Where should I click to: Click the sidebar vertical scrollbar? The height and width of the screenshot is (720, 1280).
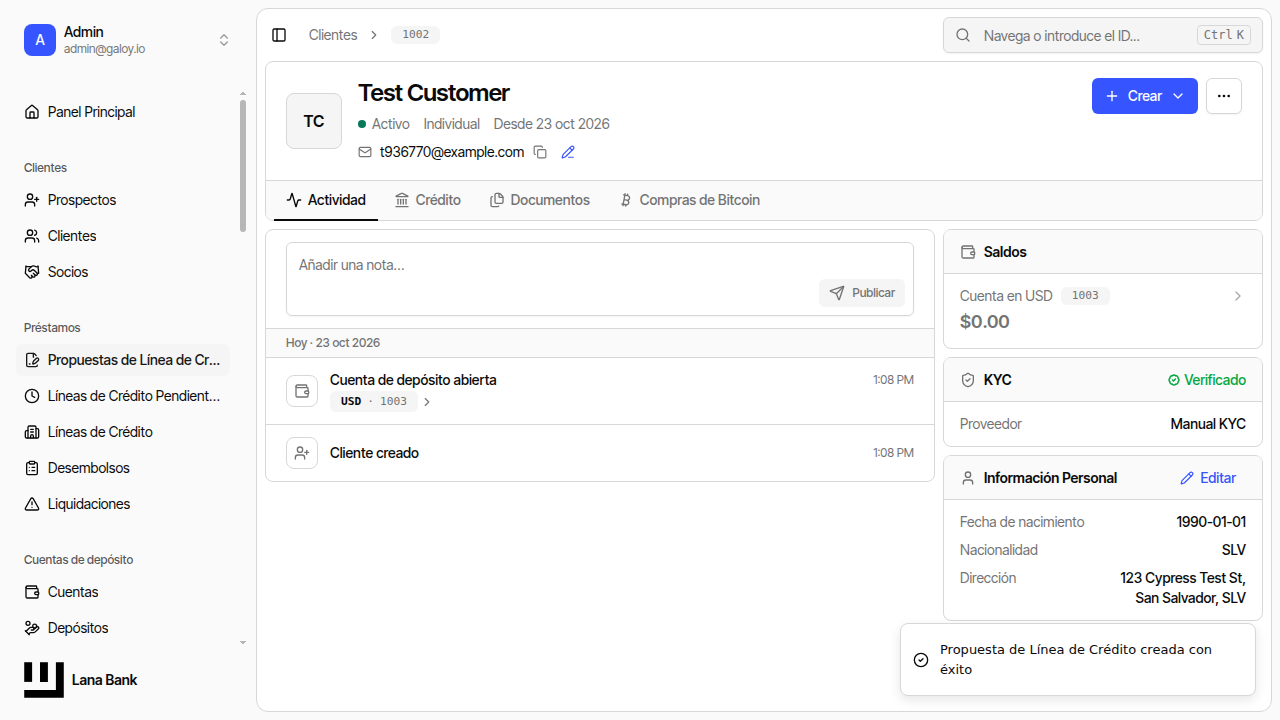coord(242,166)
